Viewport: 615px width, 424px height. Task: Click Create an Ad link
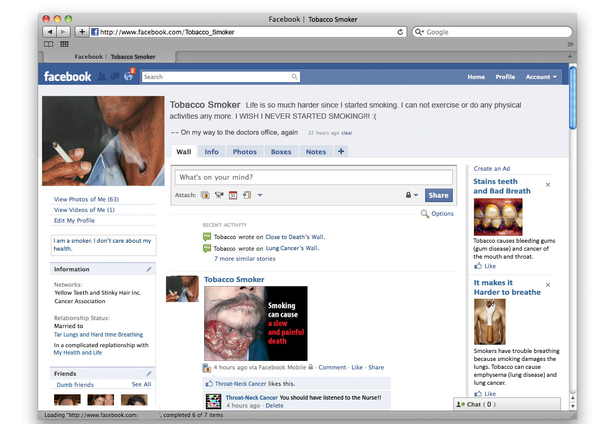(x=492, y=169)
